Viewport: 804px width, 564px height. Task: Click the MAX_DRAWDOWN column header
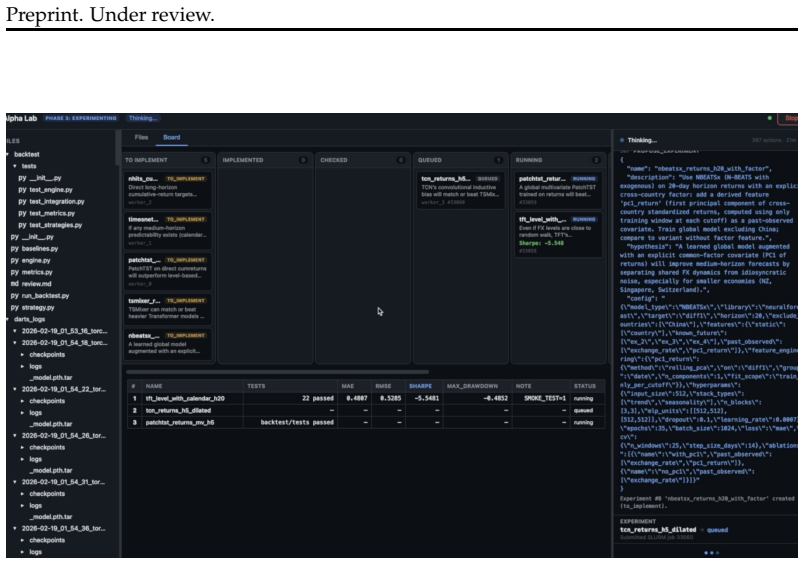(x=472, y=386)
